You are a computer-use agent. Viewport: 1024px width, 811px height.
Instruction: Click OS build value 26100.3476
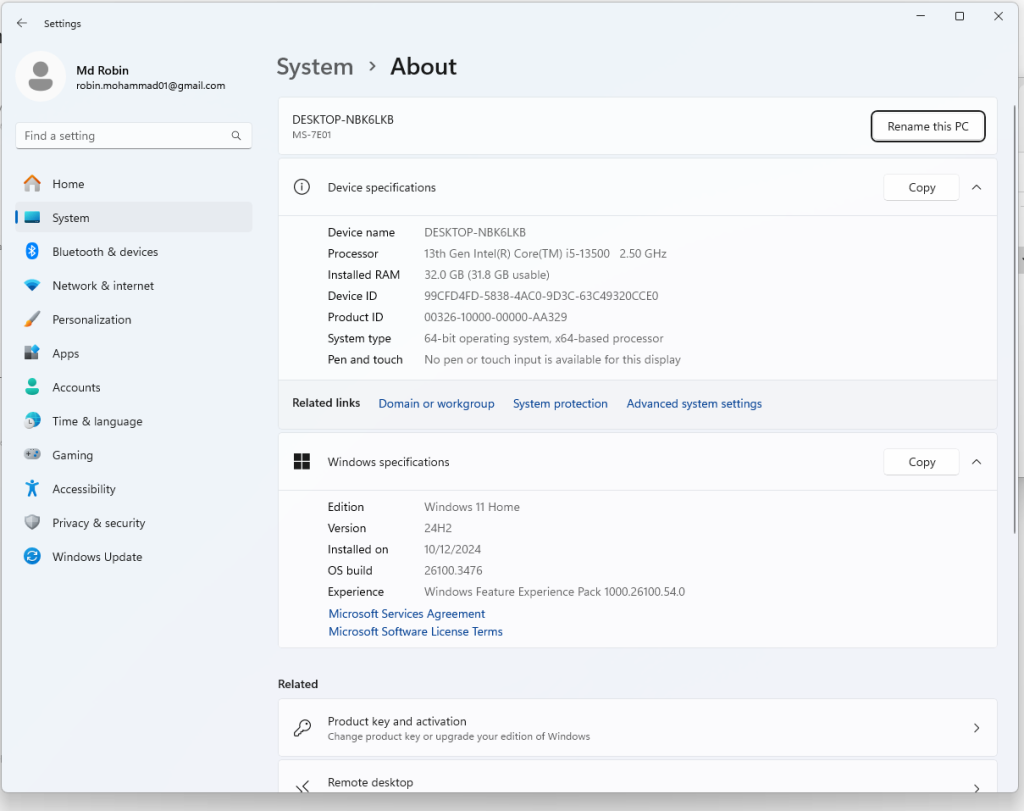[x=453, y=571]
